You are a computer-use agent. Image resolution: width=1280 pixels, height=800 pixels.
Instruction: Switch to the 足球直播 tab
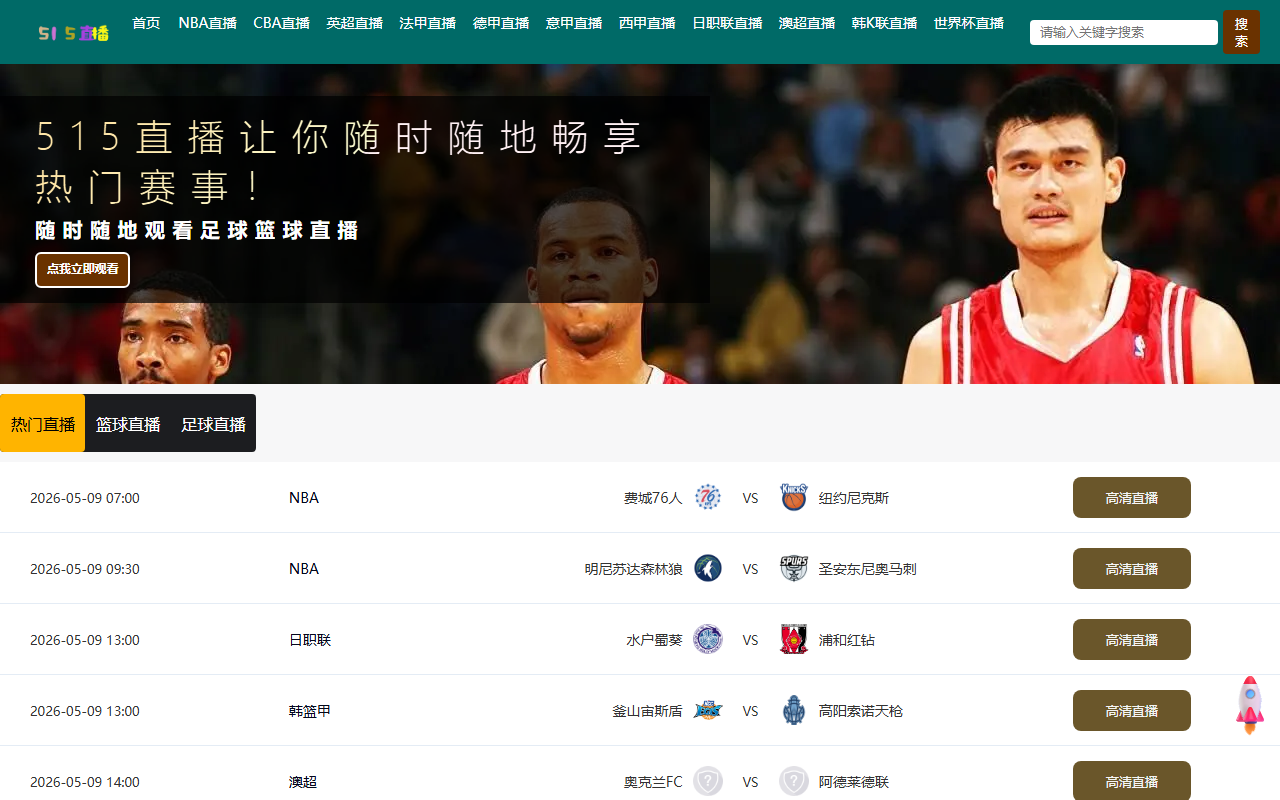pyautogui.click(x=213, y=424)
